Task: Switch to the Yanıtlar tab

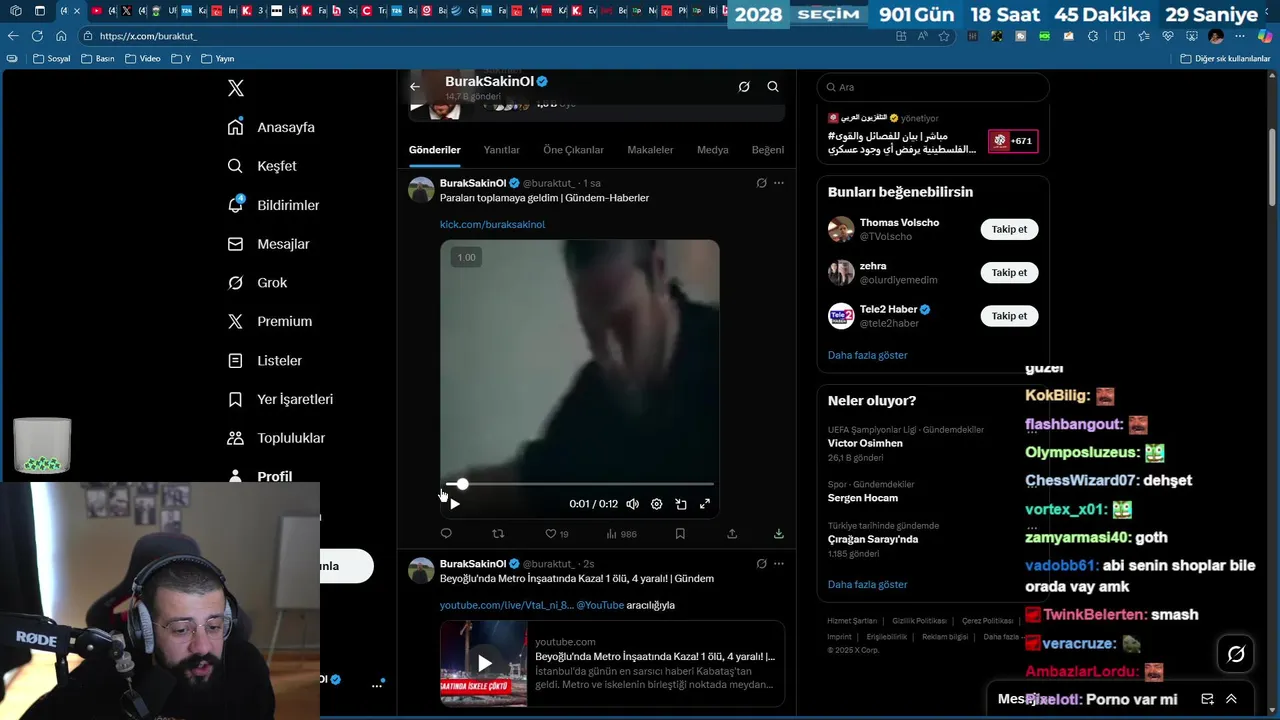Action: (501, 150)
